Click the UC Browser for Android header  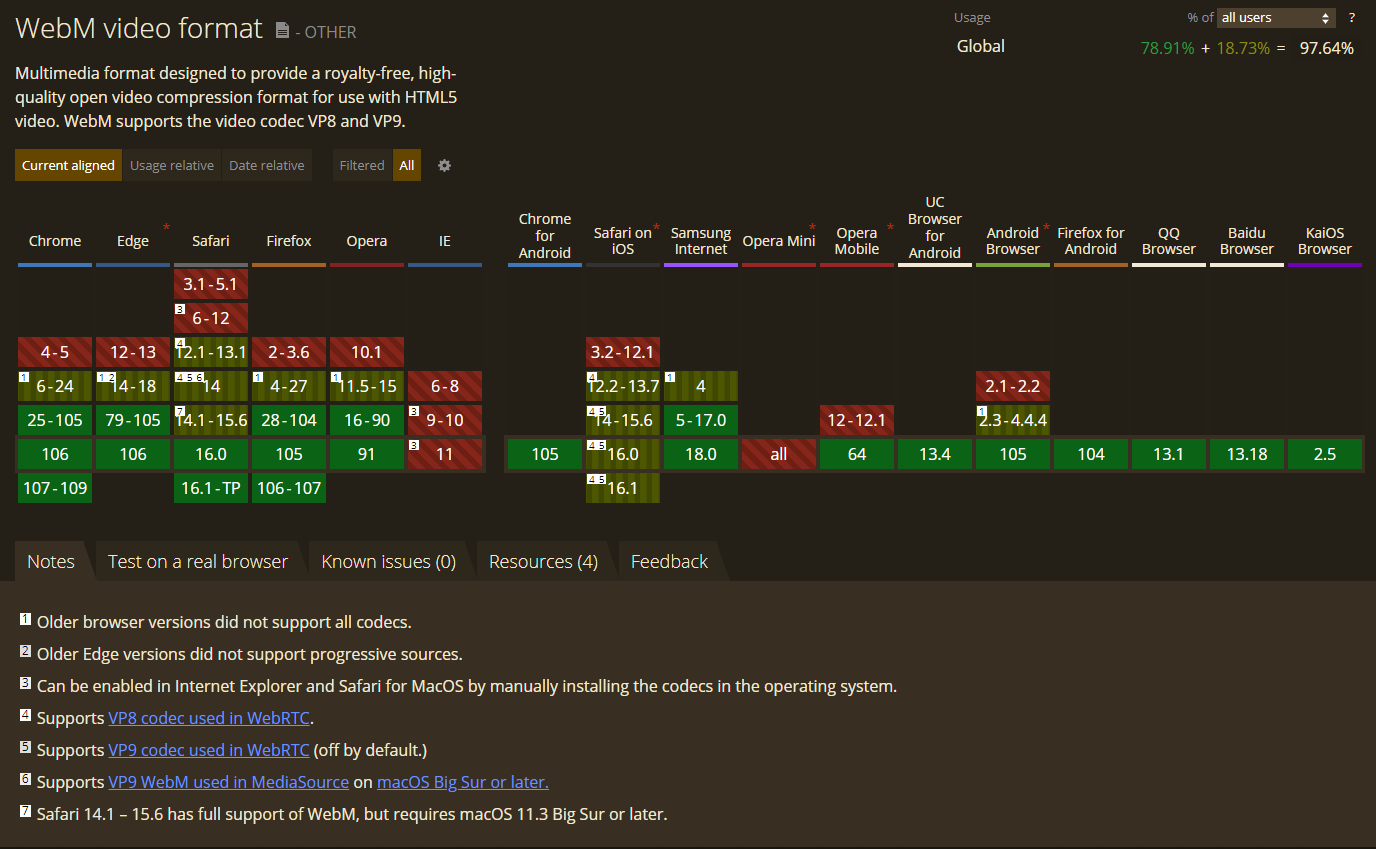click(x=935, y=228)
